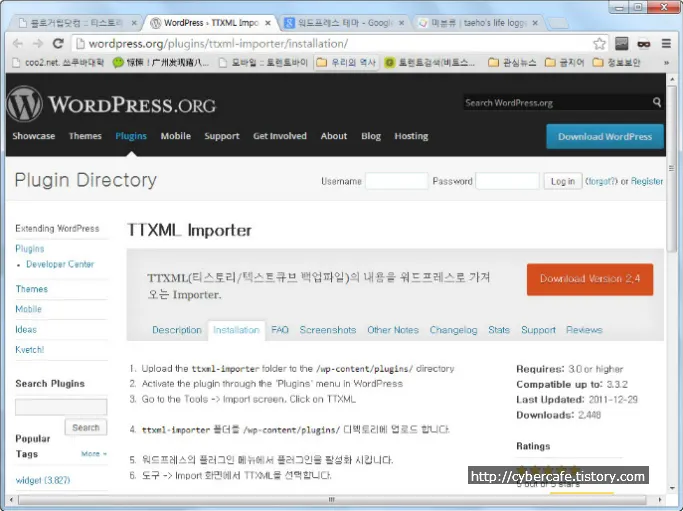Open the Mobile navigation item
Viewport: 683px width, 511px height.
tap(176, 136)
